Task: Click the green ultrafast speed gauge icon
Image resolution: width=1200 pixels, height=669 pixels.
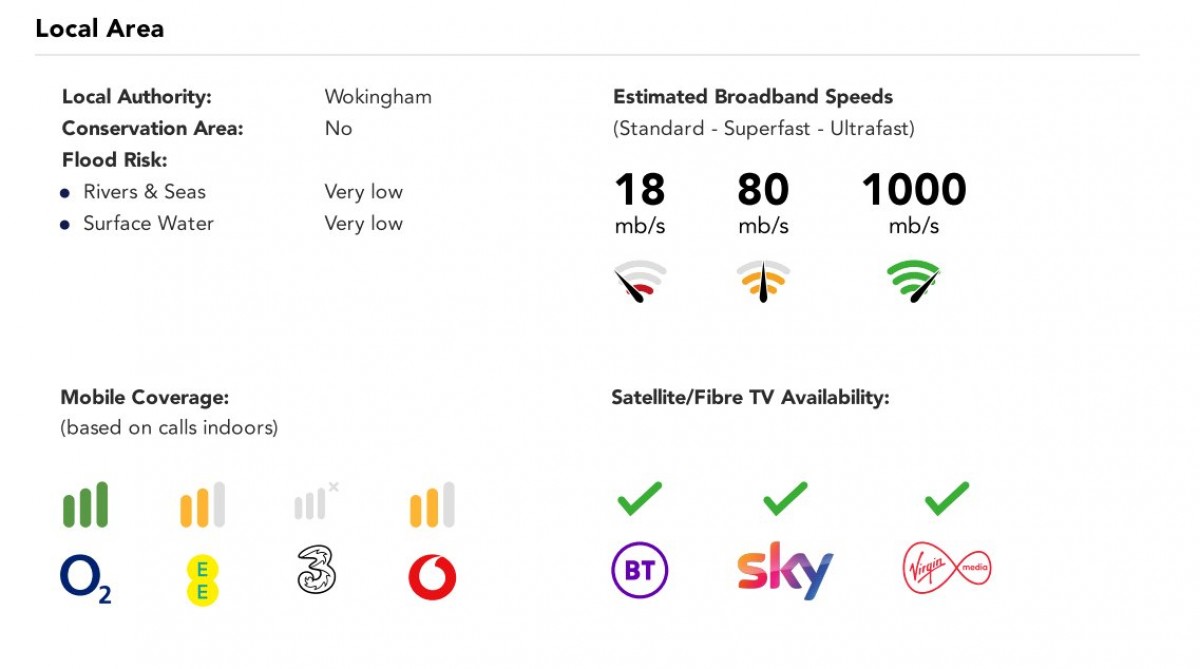Action: point(913,280)
